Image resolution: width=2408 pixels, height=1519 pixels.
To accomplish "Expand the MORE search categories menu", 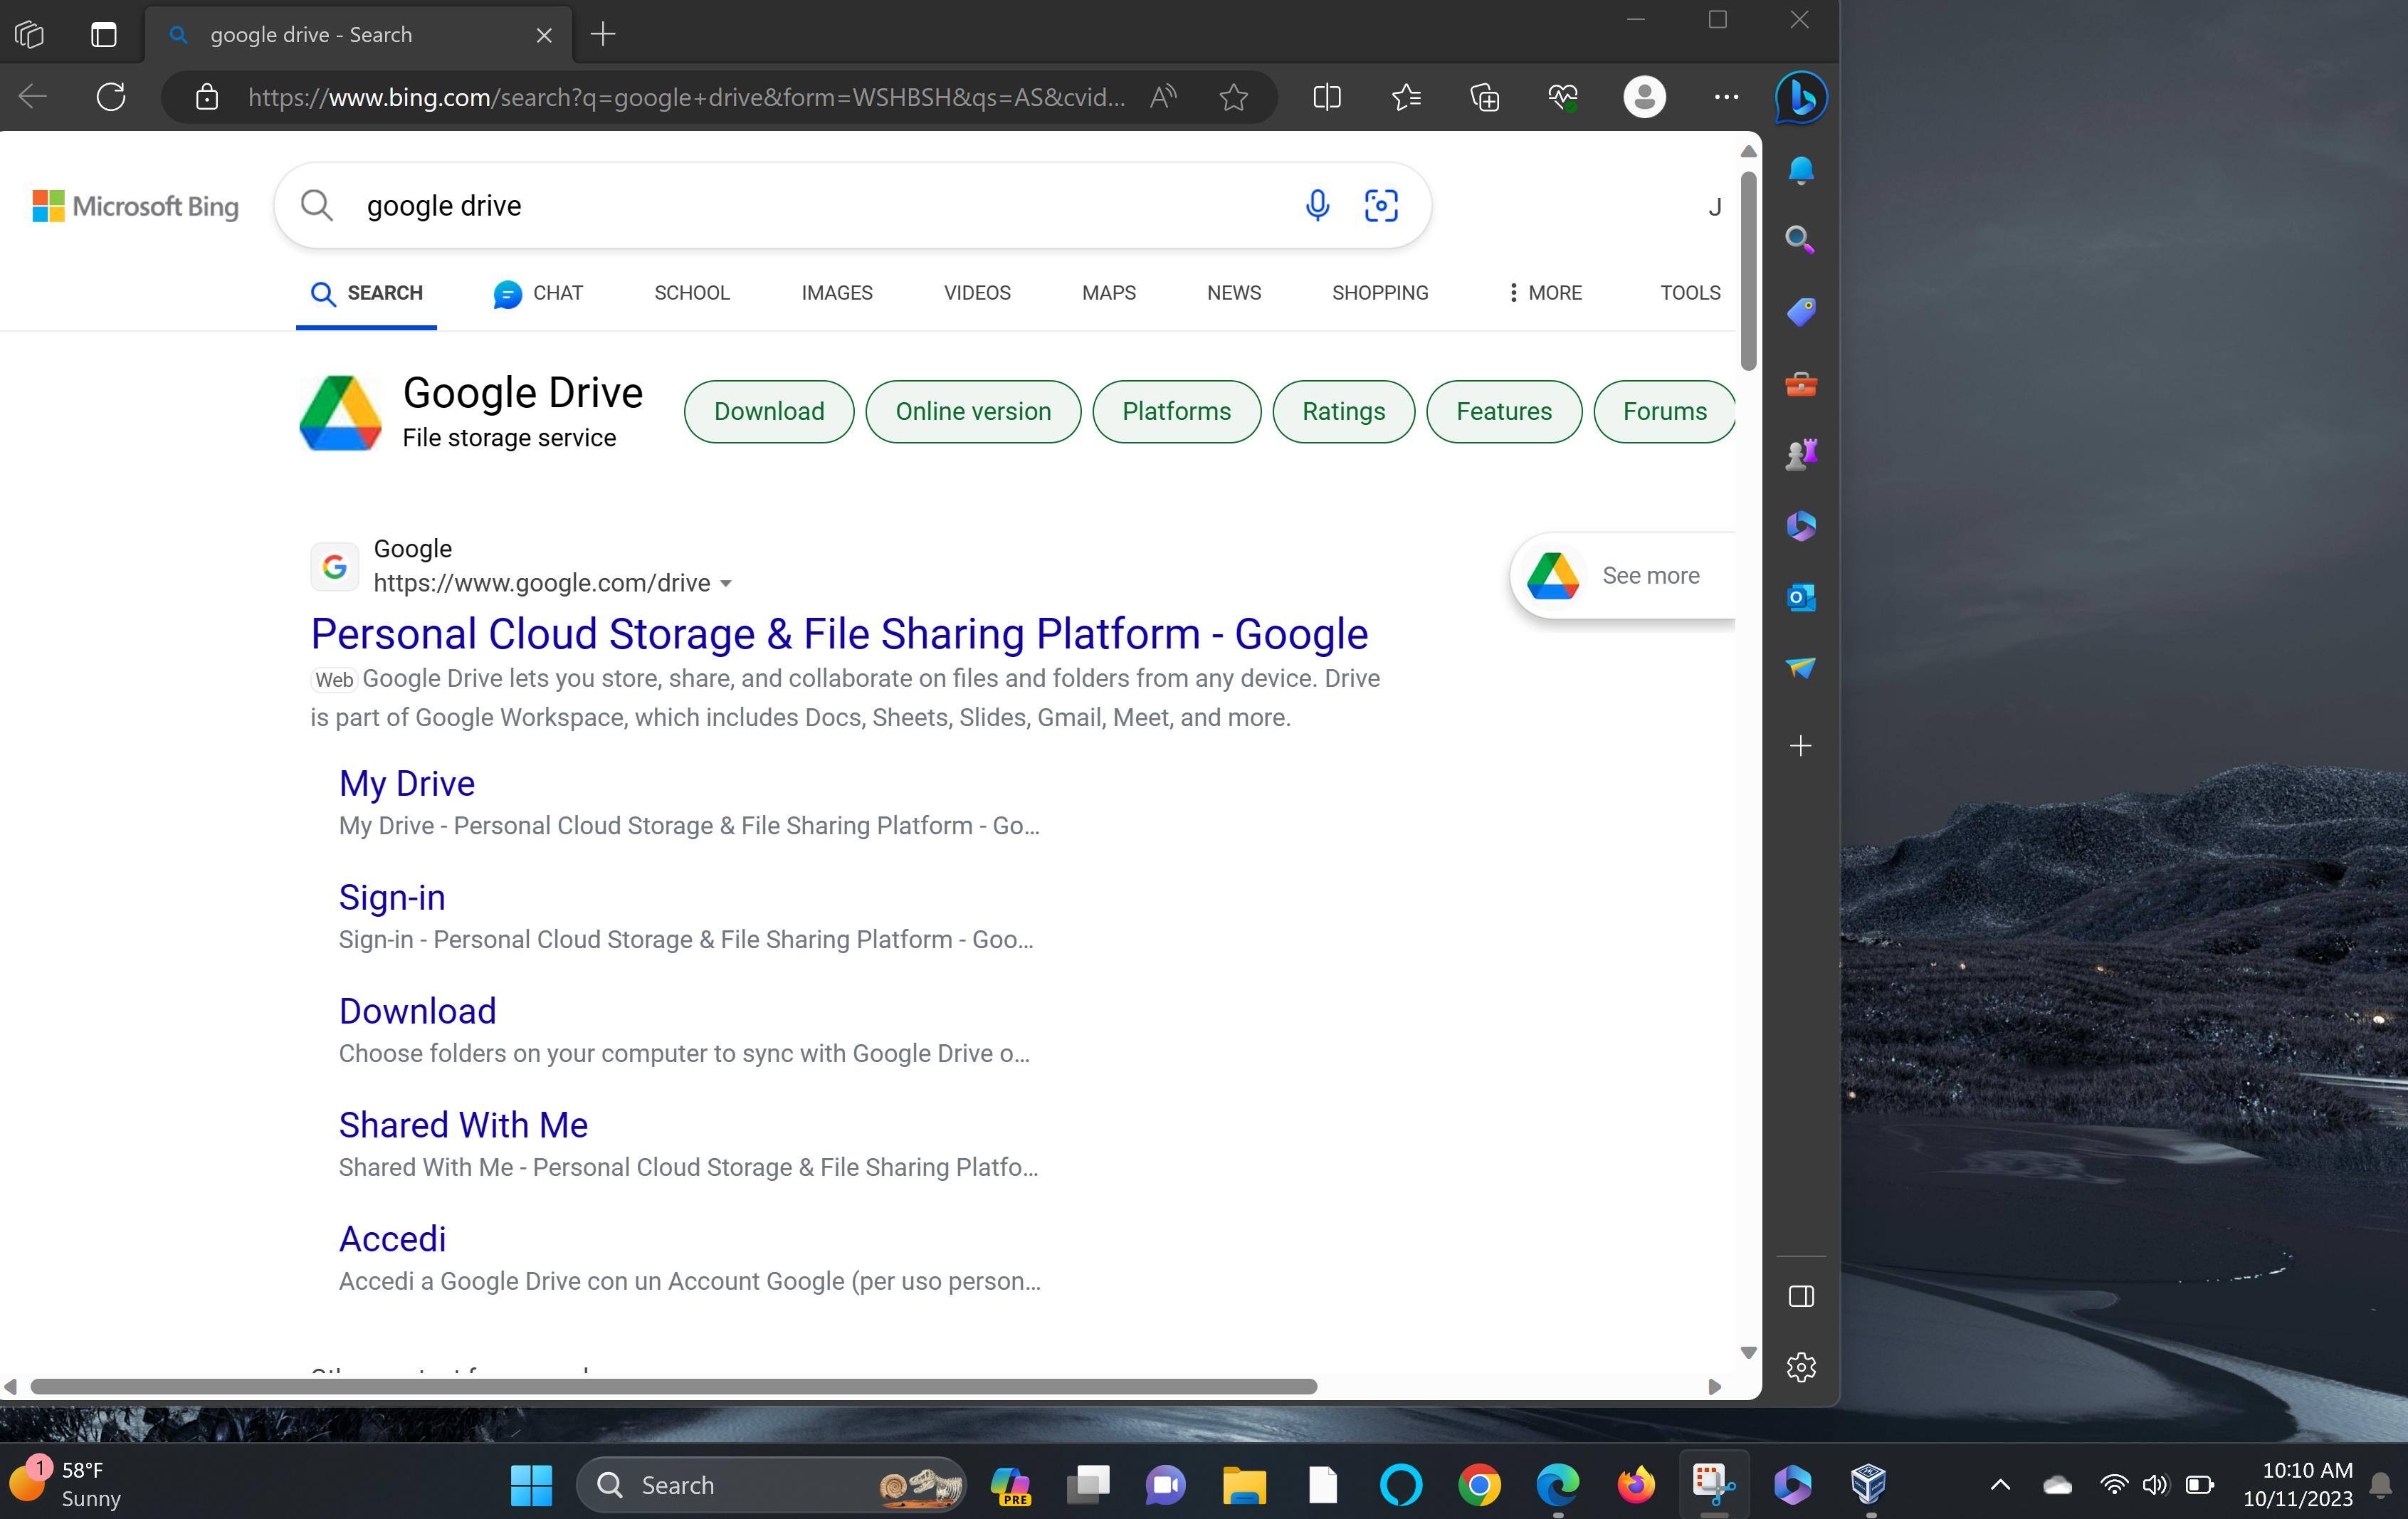I will tap(1544, 292).
